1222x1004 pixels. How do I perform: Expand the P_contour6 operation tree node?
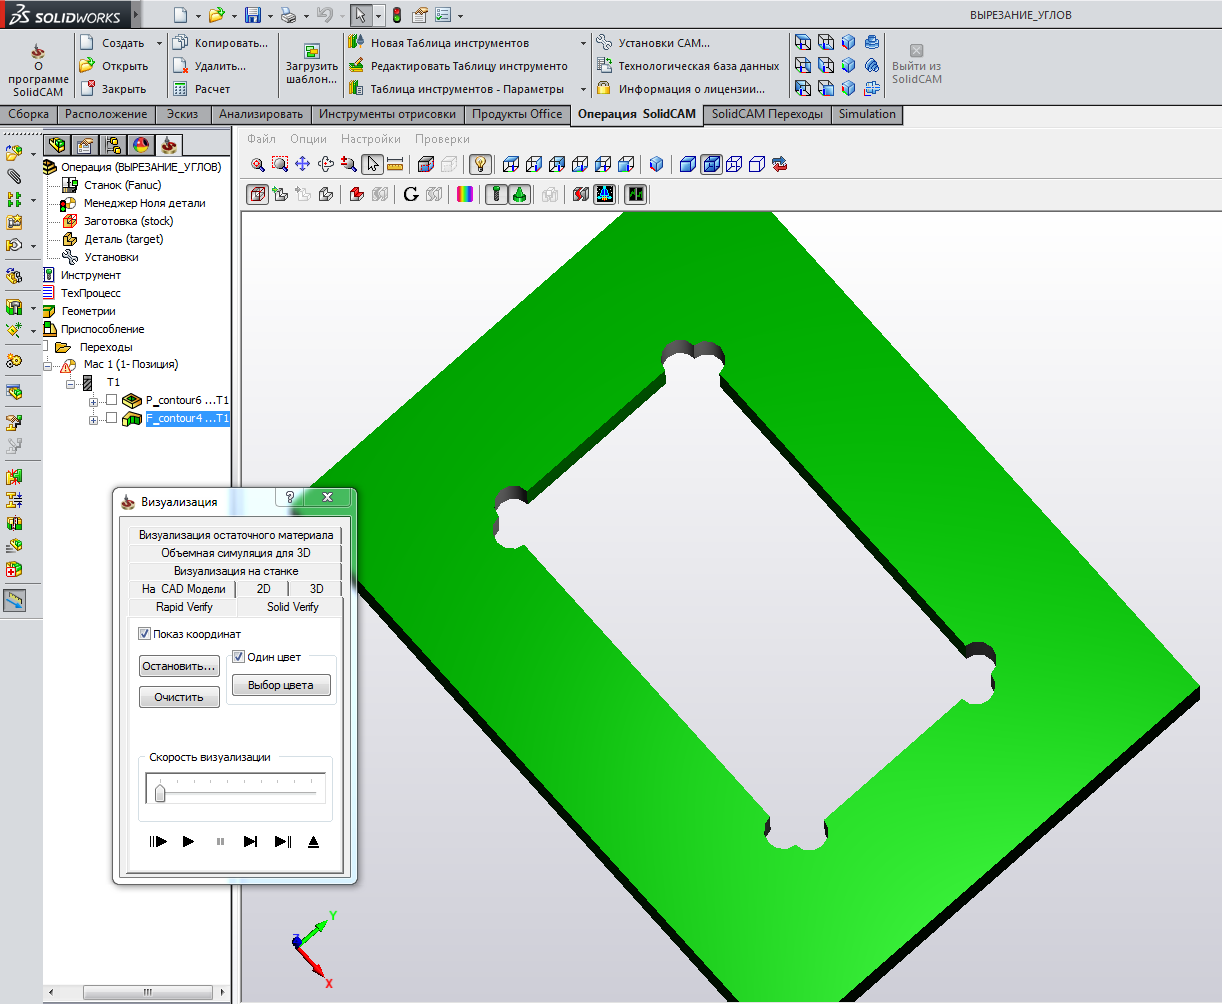[x=93, y=401]
